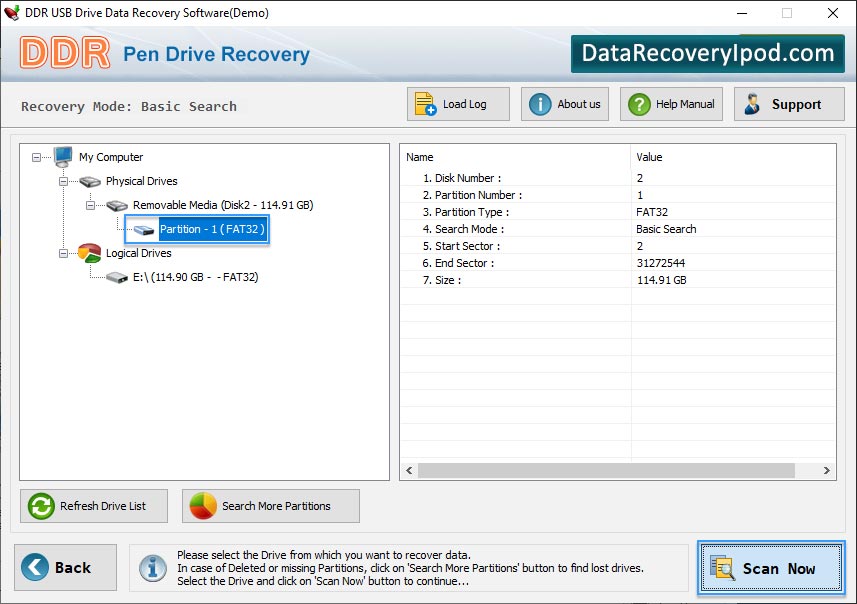Collapse the My Computer tree node
857x604 pixels.
(x=36, y=157)
